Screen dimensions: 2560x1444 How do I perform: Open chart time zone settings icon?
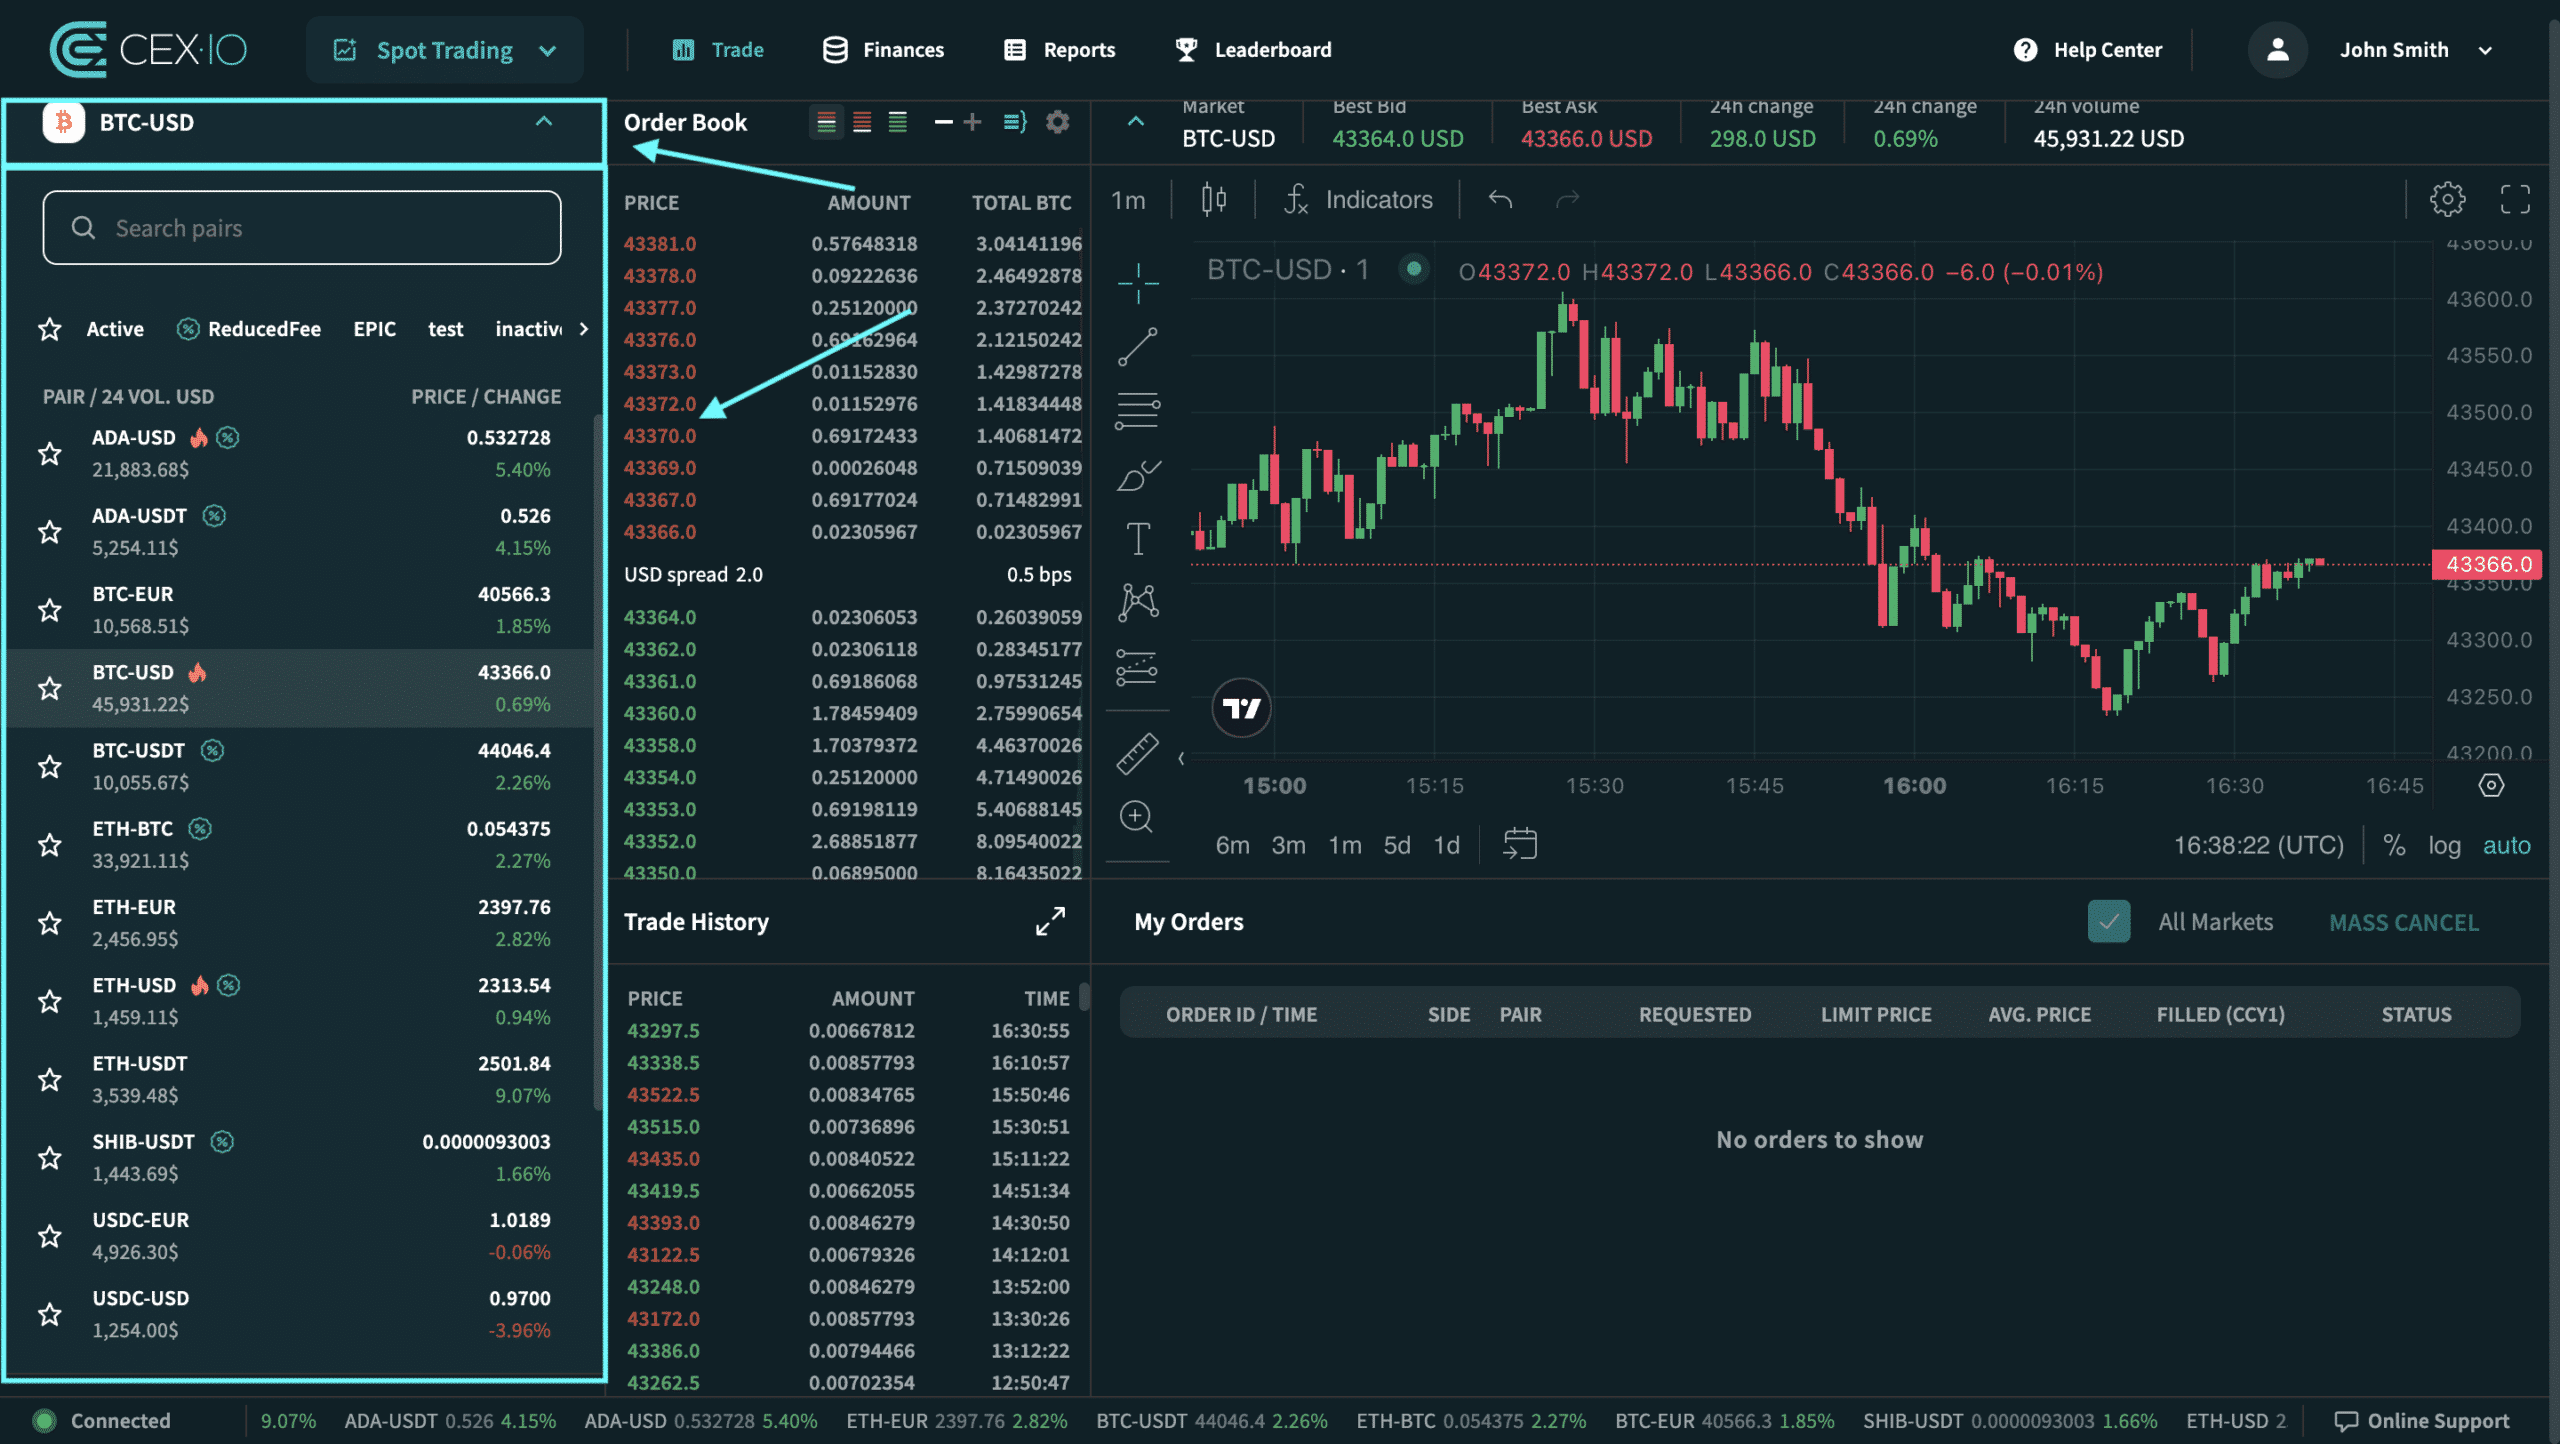(2492, 785)
